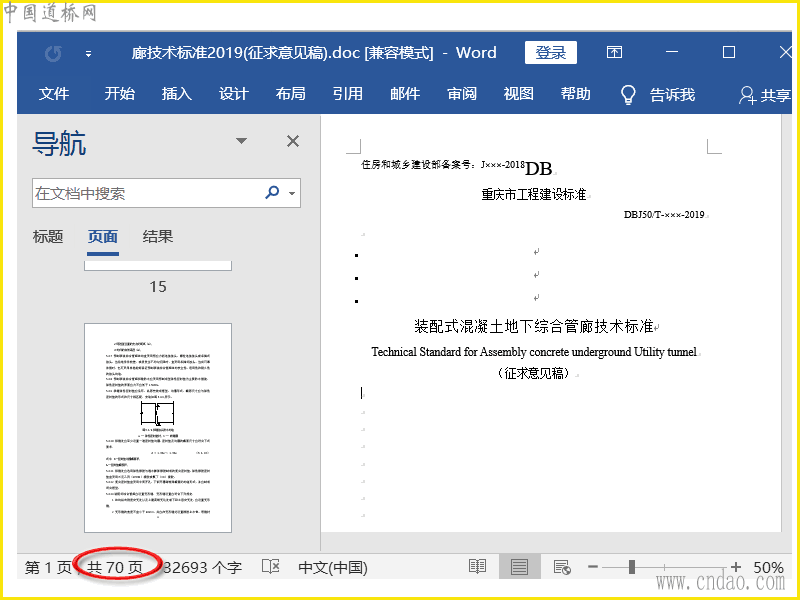The width and height of the screenshot is (800, 600).
Task: Click the magnifier search icon
Action: [x=272, y=192]
